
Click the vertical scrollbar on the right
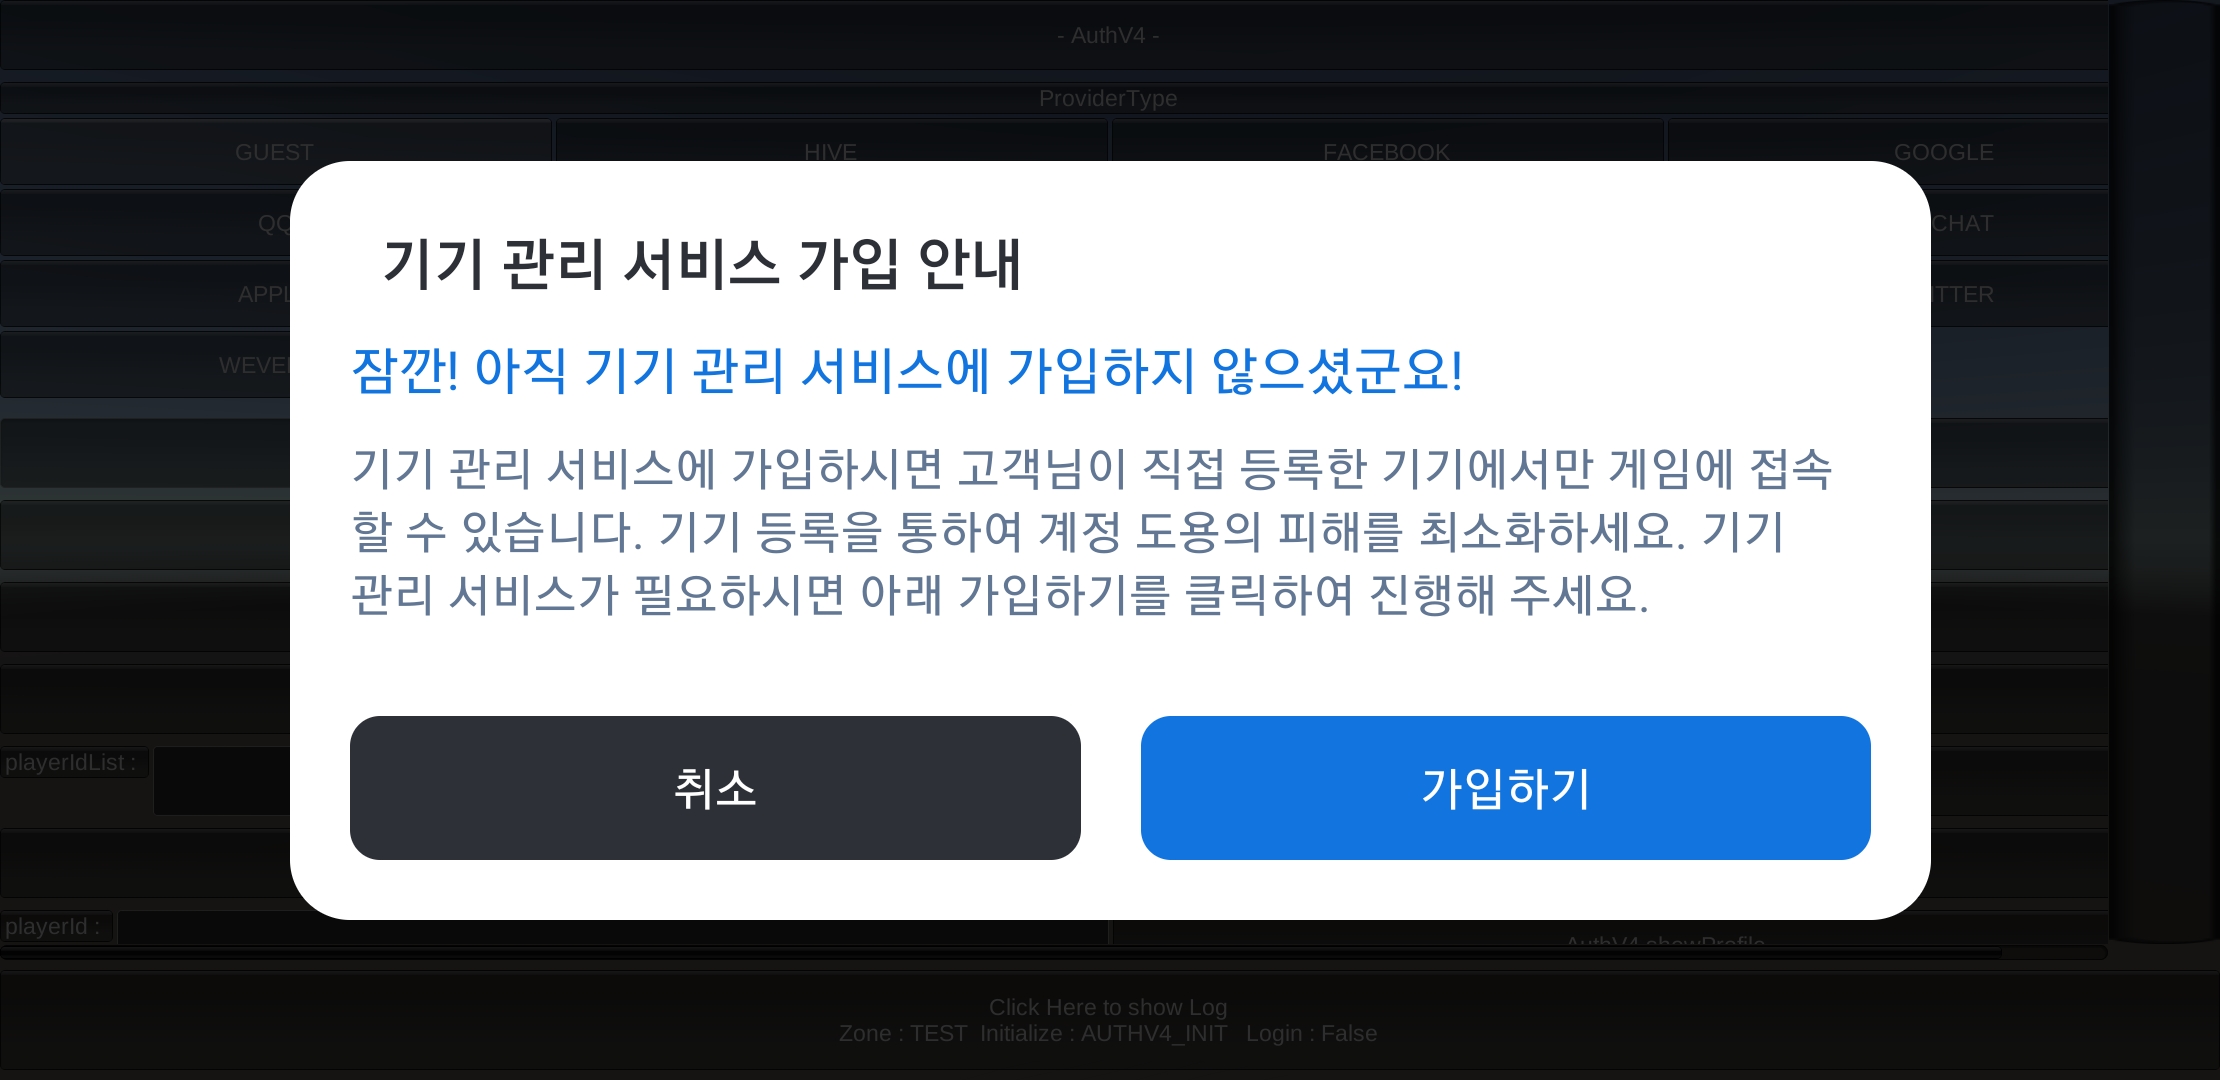point(2164,472)
